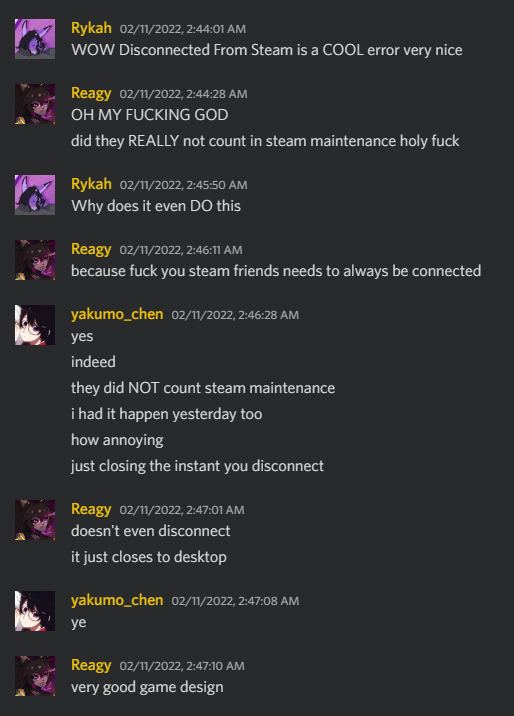The image size is (514, 716).
Task: Click yakumo_chen username at 2:46:28 AM
Action: coord(117,314)
